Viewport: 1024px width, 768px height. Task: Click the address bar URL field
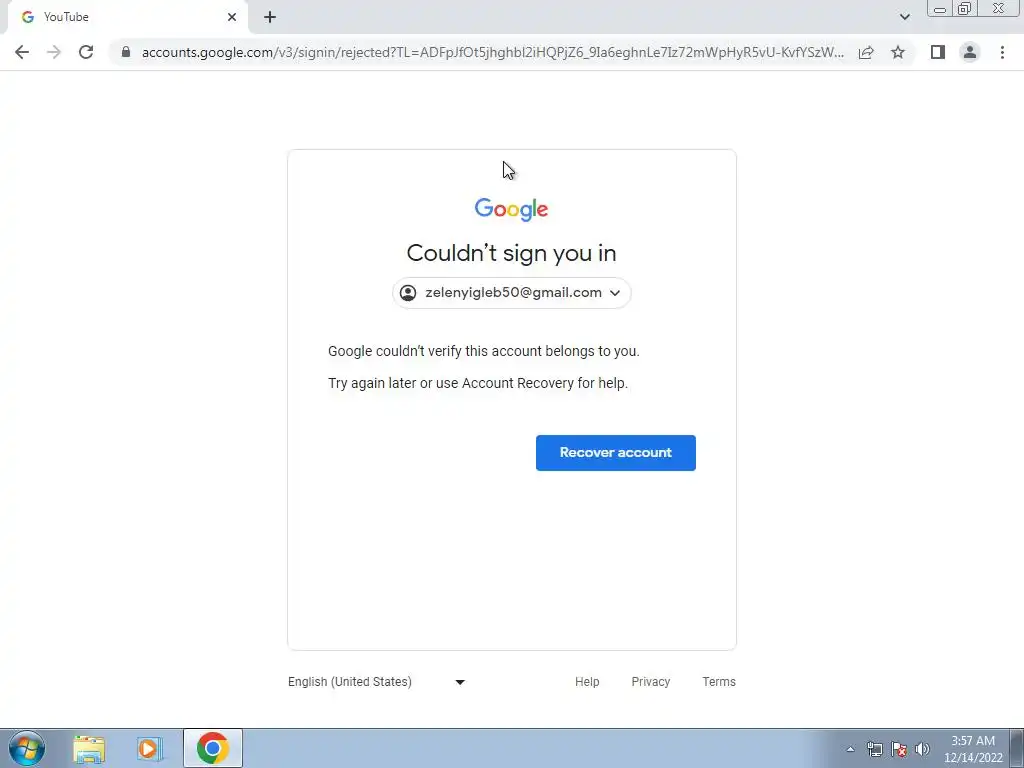click(x=492, y=52)
